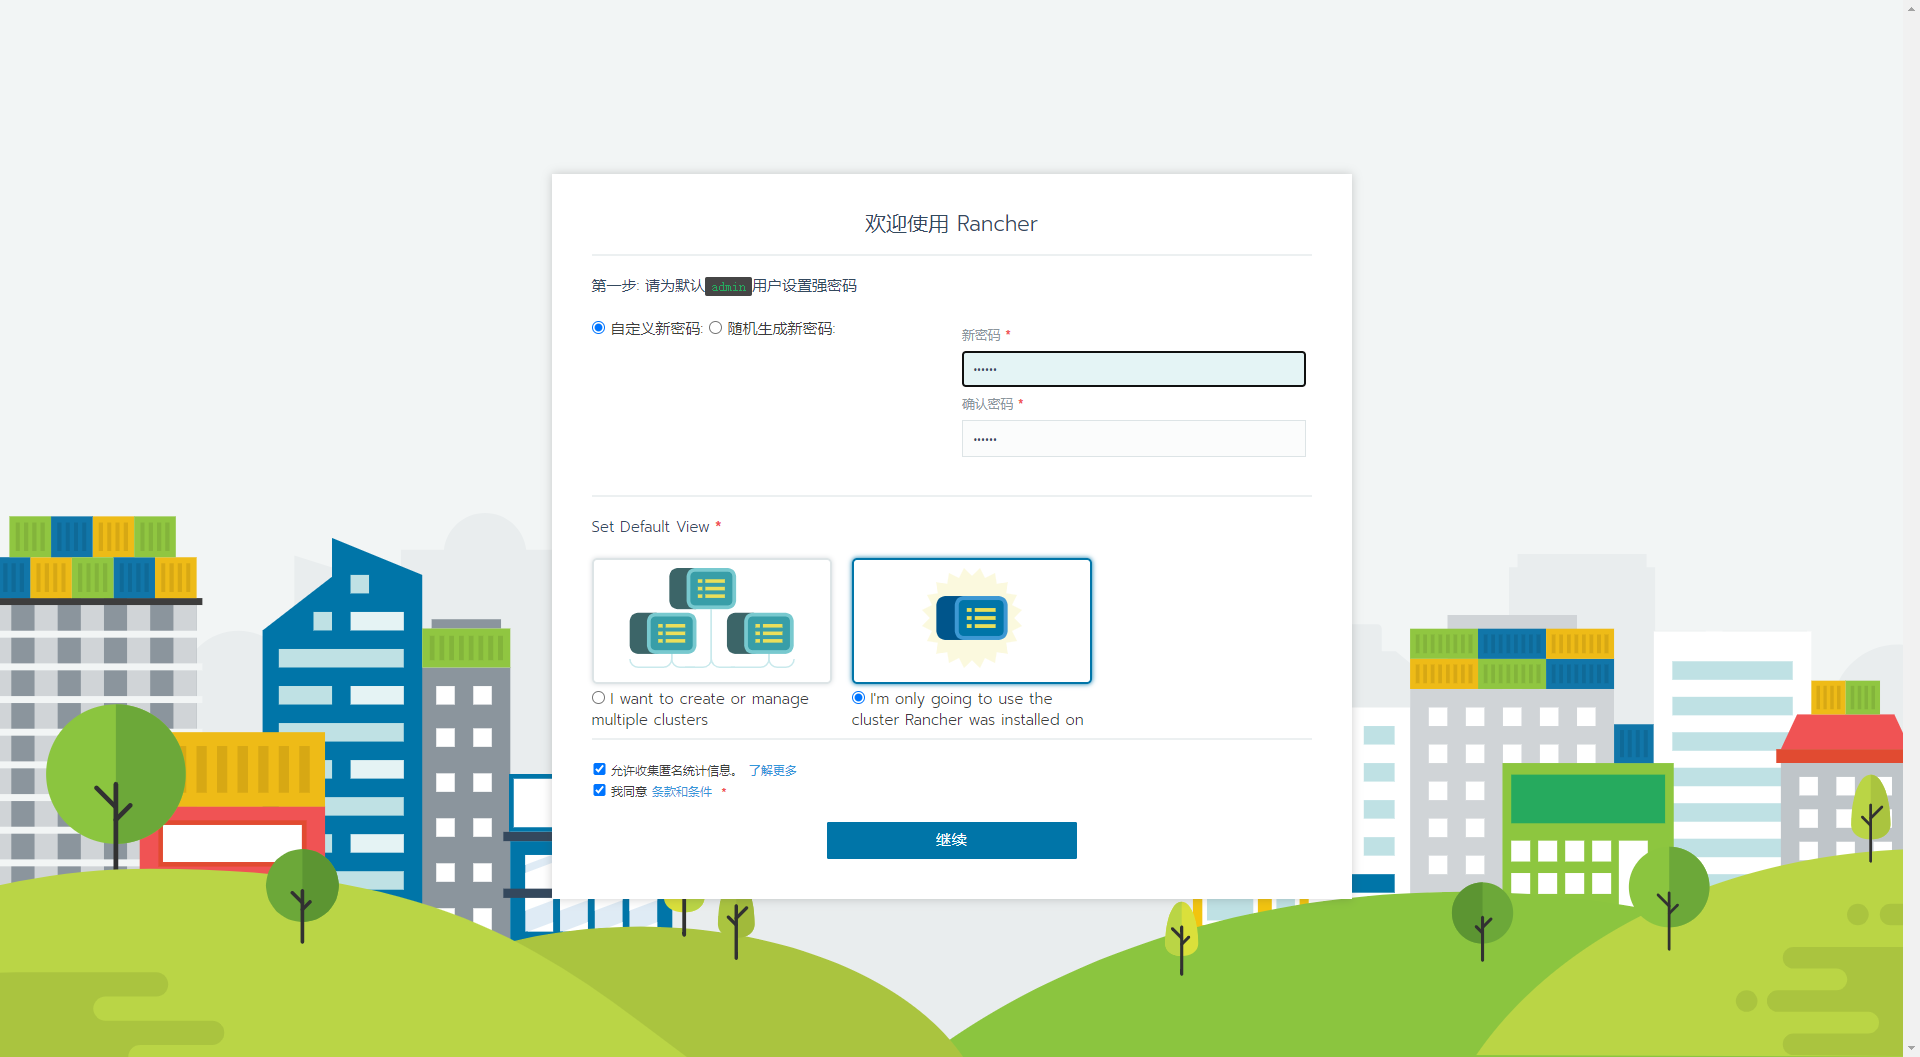Click the confirm password input field
The height and width of the screenshot is (1057, 1920).
coord(1133,438)
